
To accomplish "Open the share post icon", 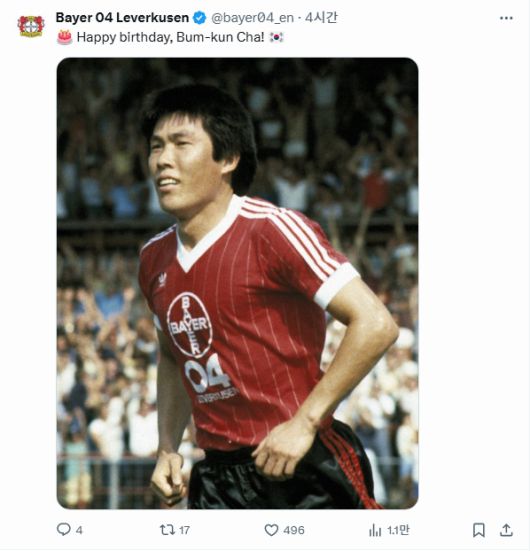I will tap(506, 530).
